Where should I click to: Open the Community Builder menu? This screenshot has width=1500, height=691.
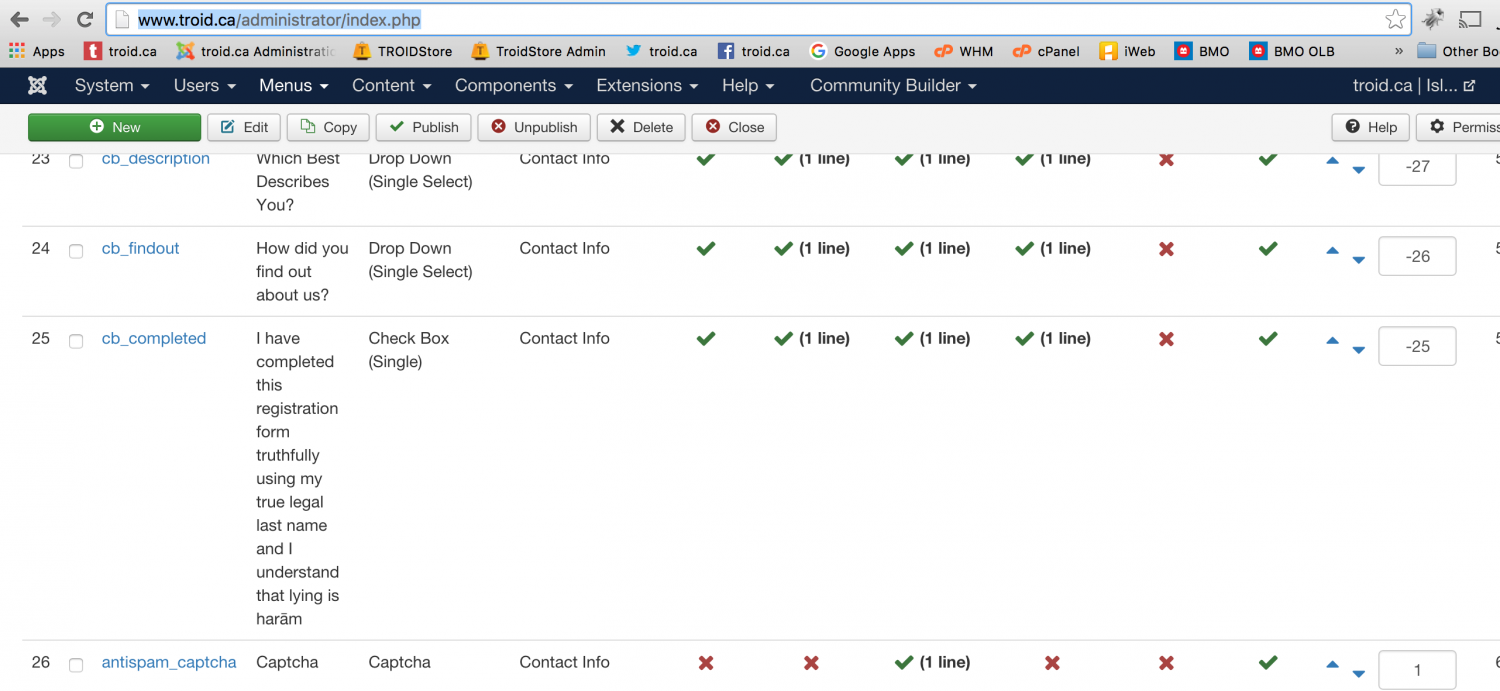click(x=893, y=86)
